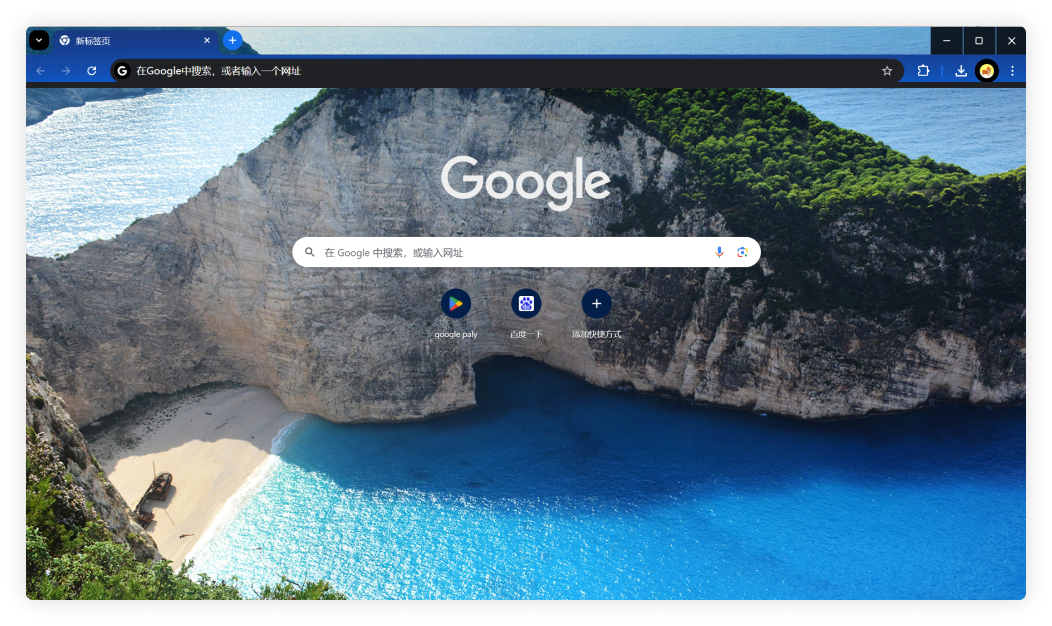This screenshot has width=1052, height=626.
Task: Click 添加快捷方式 to add shortcut
Action: 596,304
